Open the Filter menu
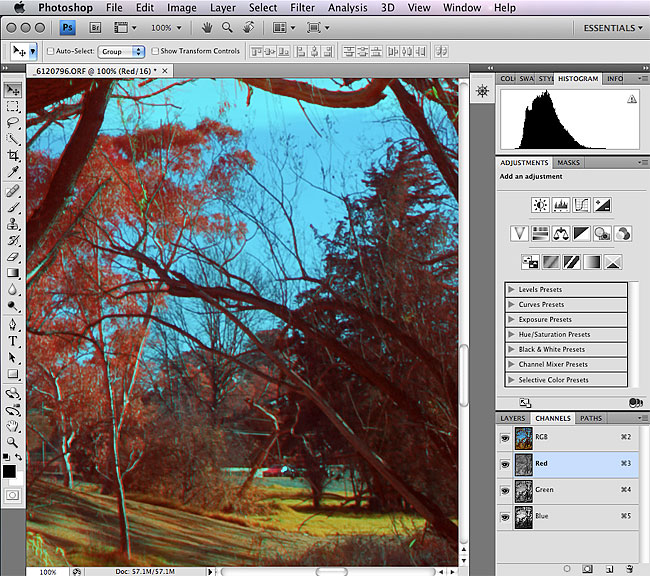Viewport: 650px width, 576px height. click(x=302, y=7)
